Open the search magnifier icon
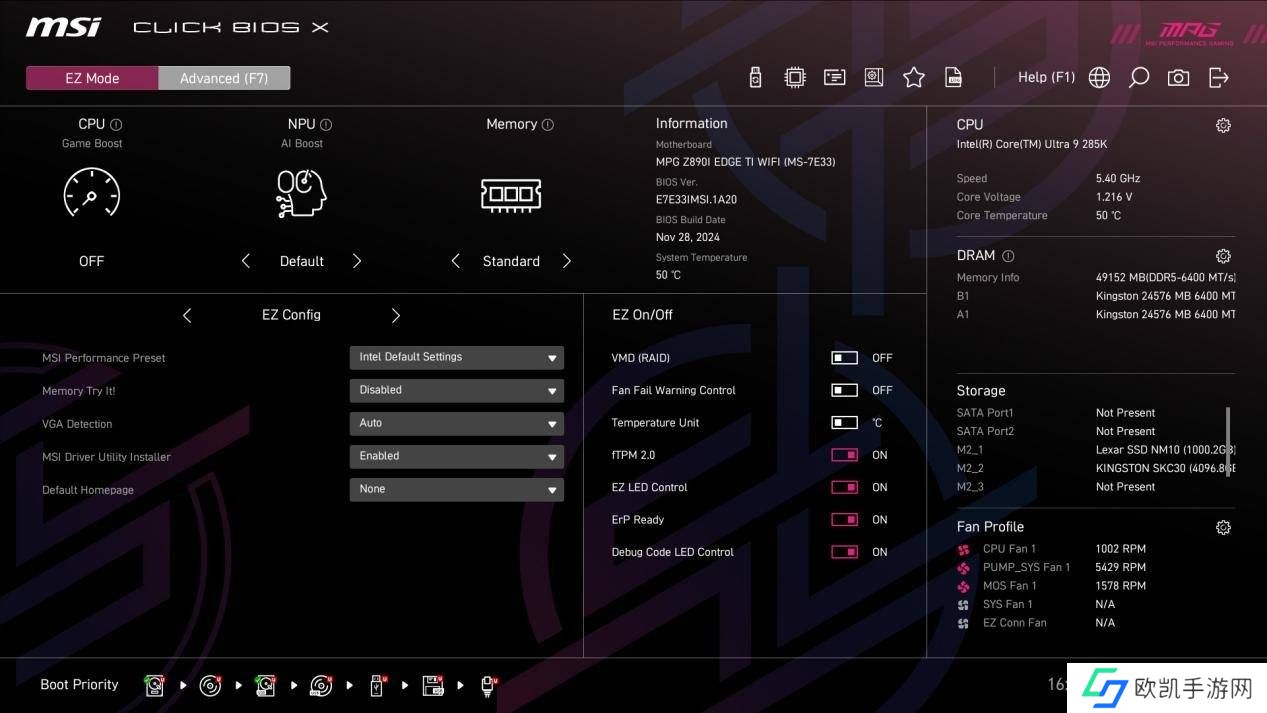Screen dimensions: 1267x713 pos(1138,77)
